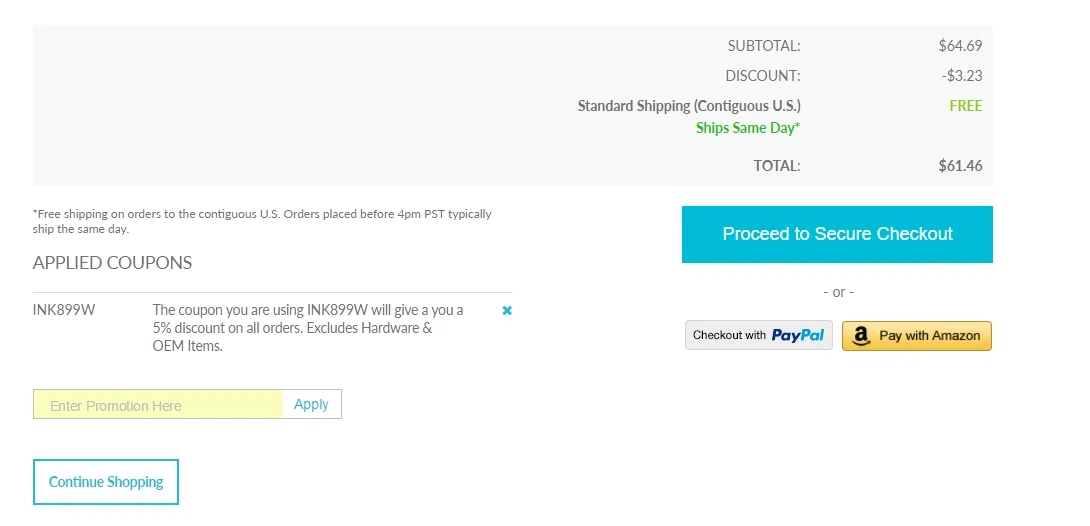Viewport: 1090px width, 526px height.
Task: Click the PayPal wordmark logo
Action: (797, 336)
